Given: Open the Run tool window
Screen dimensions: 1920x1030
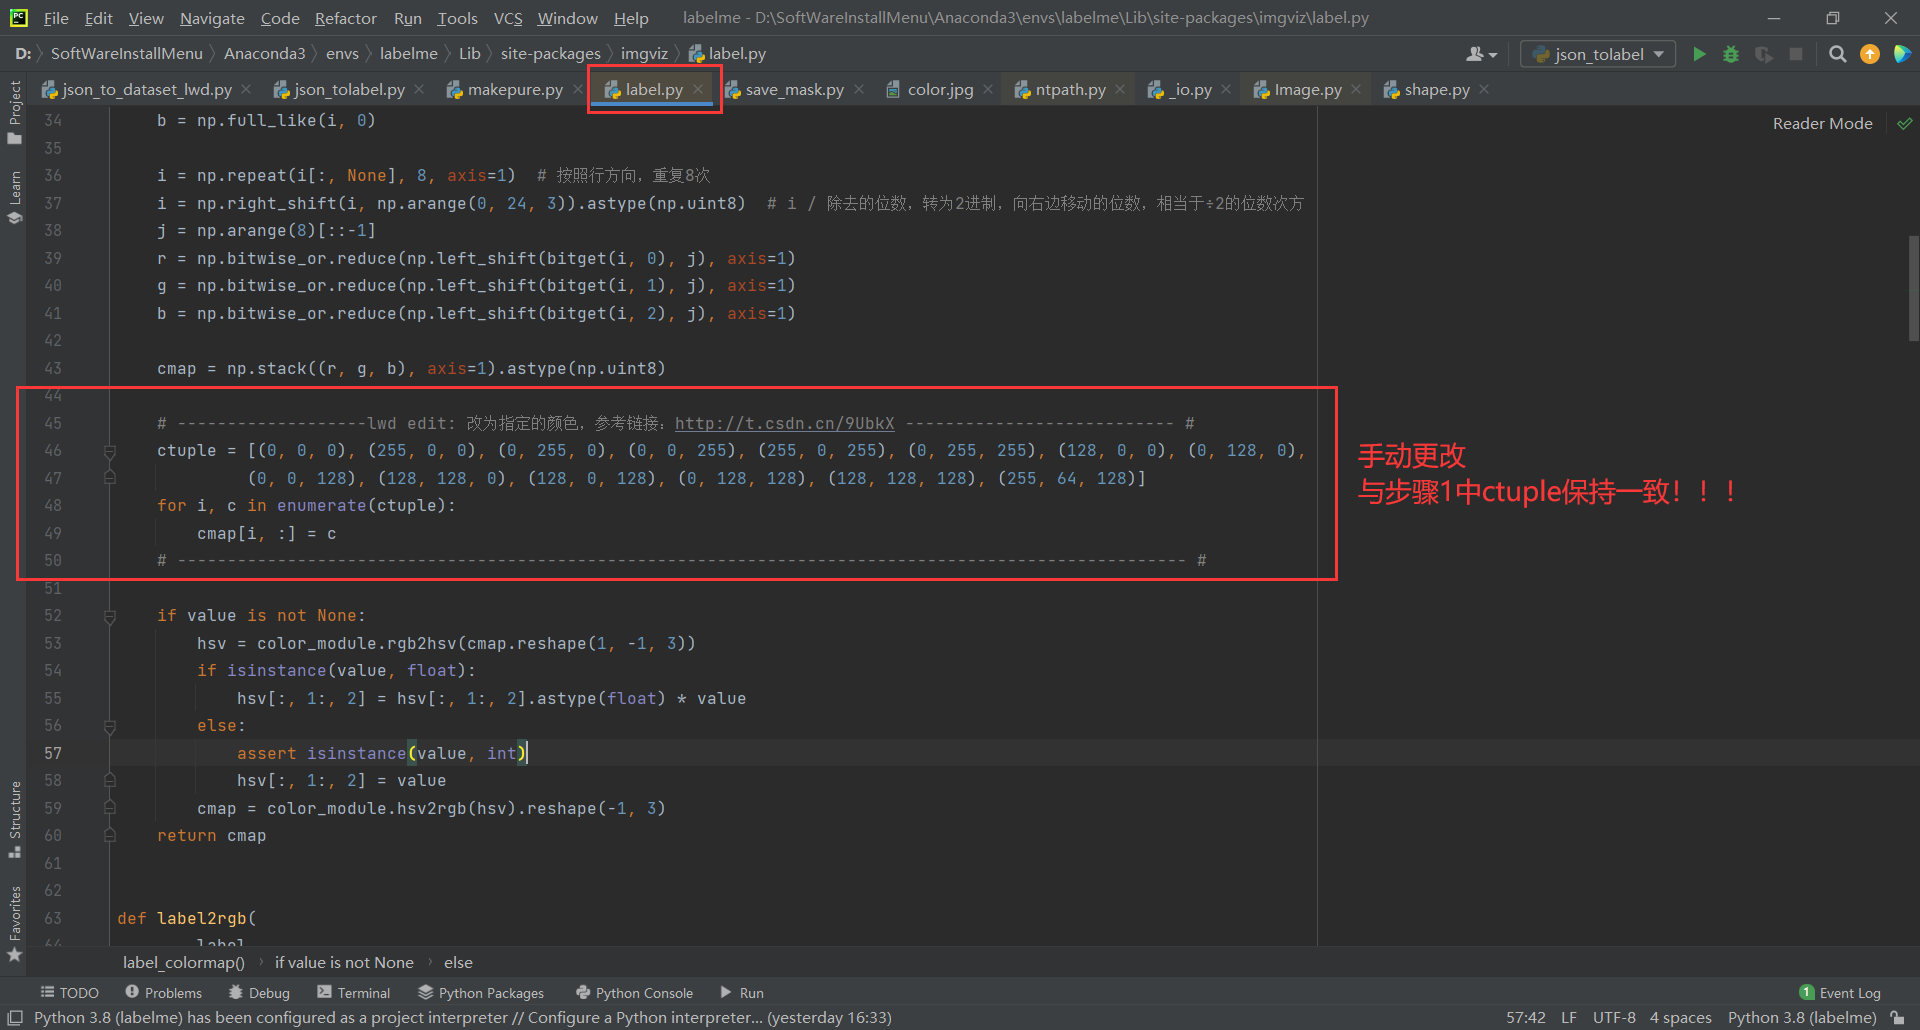Looking at the screenshot, I should pyautogui.click(x=742, y=992).
